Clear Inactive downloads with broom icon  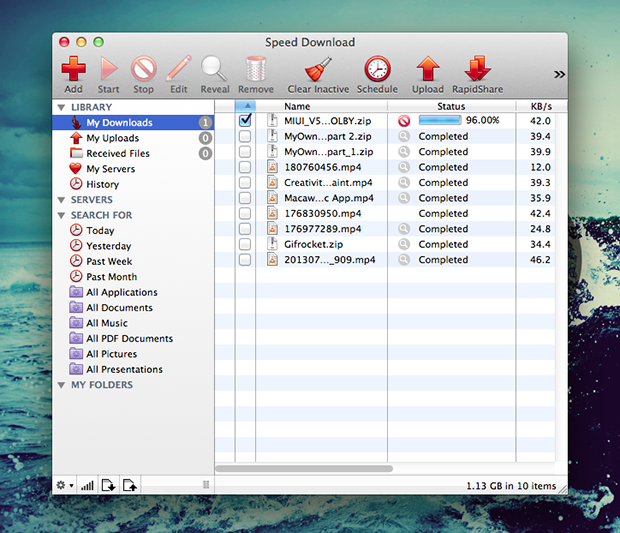tap(318, 69)
